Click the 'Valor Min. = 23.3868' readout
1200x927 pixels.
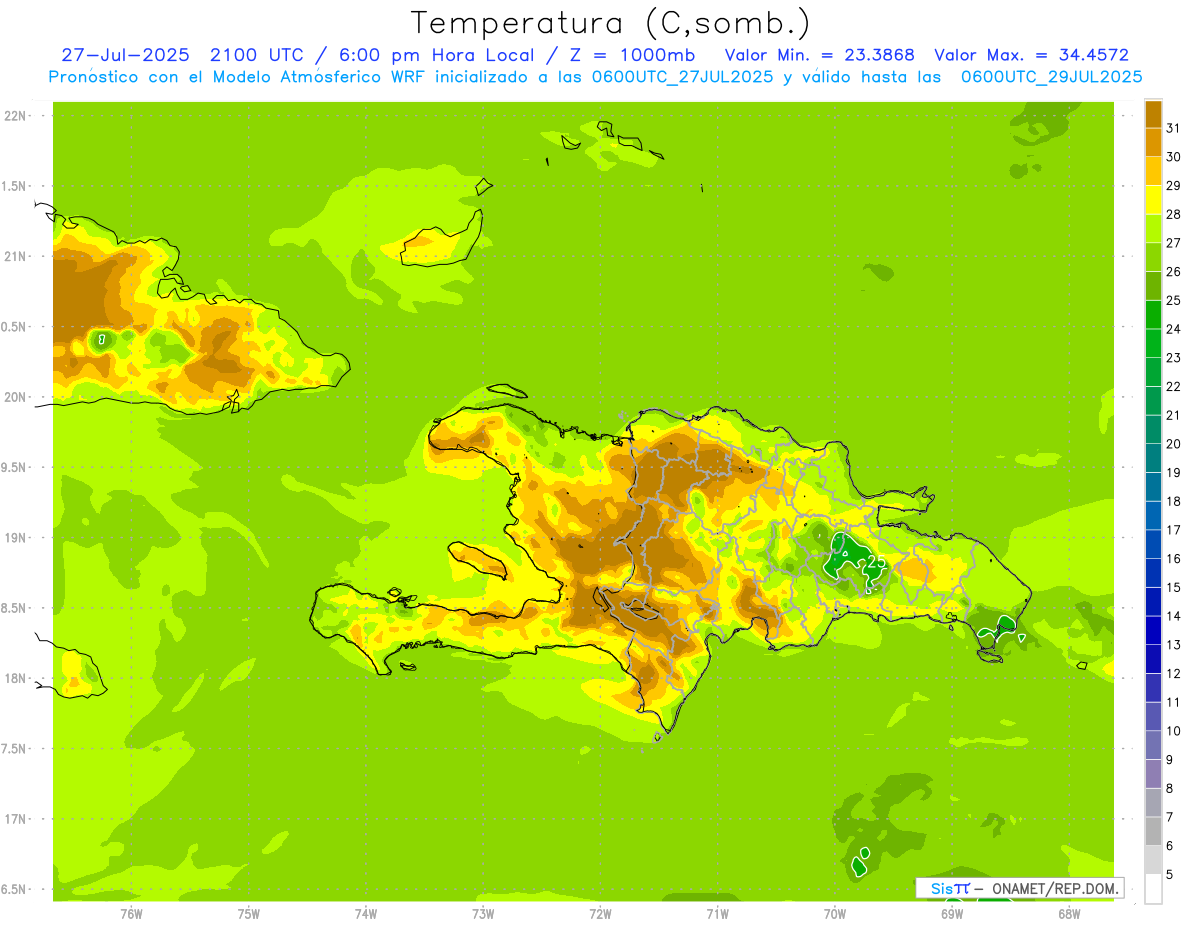[x=820, y=54]
